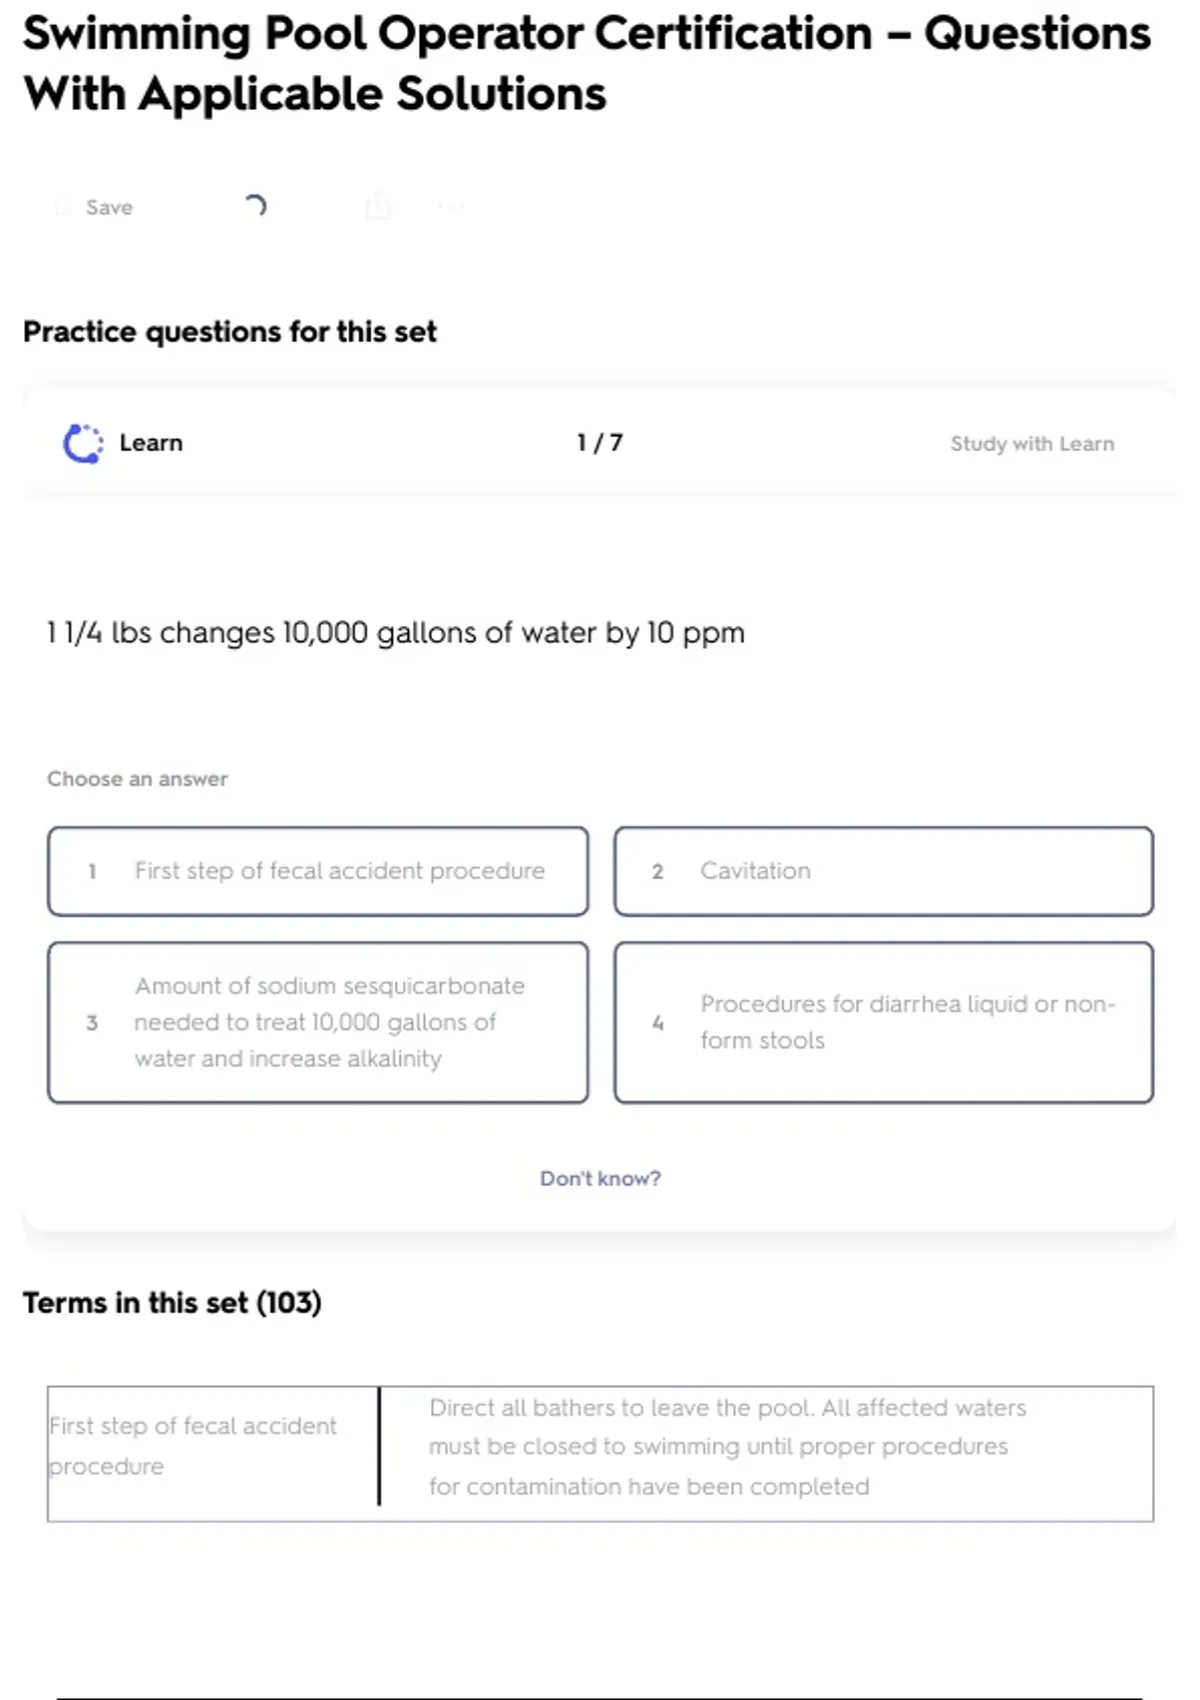Click the term "First step of fecal accident procedure"
The width and height of the screenshot is (1200, 1700).
tap(193, 1446)
